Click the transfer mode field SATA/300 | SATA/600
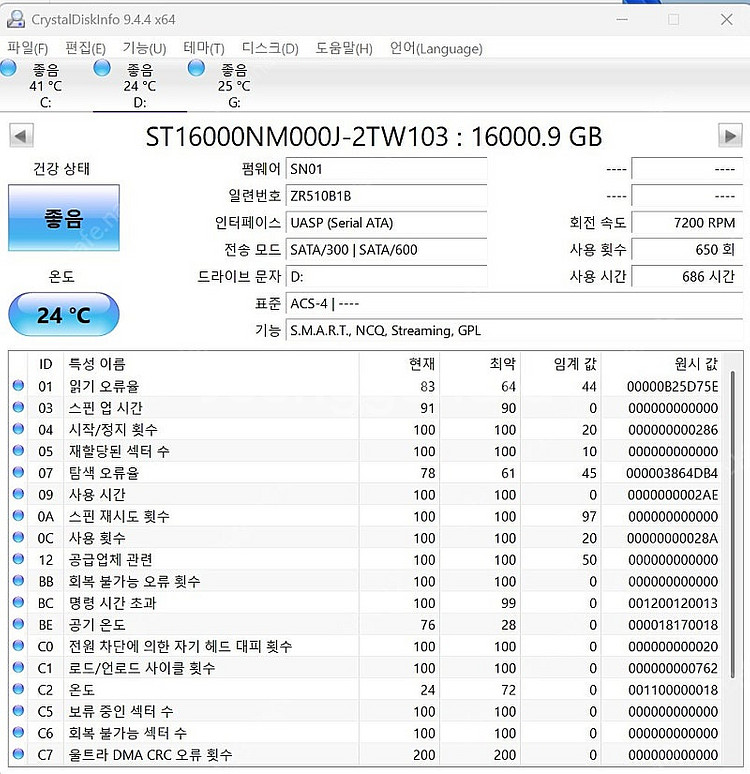This screenshot has width=750, height=774. click(387, 249)
